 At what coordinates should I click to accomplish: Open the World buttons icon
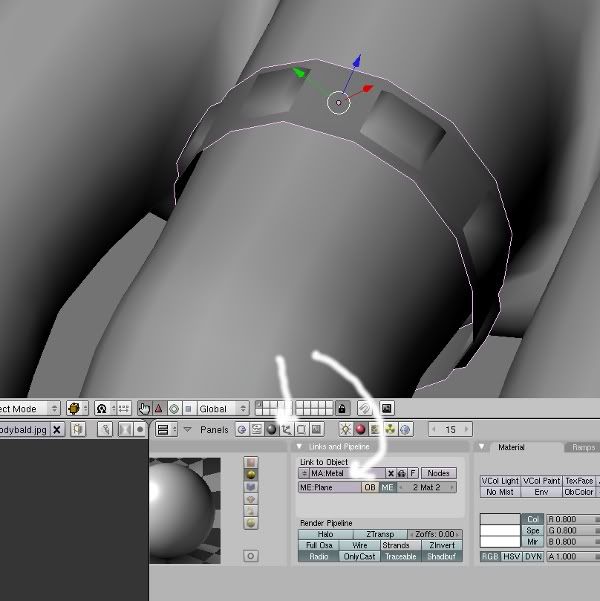405,430
